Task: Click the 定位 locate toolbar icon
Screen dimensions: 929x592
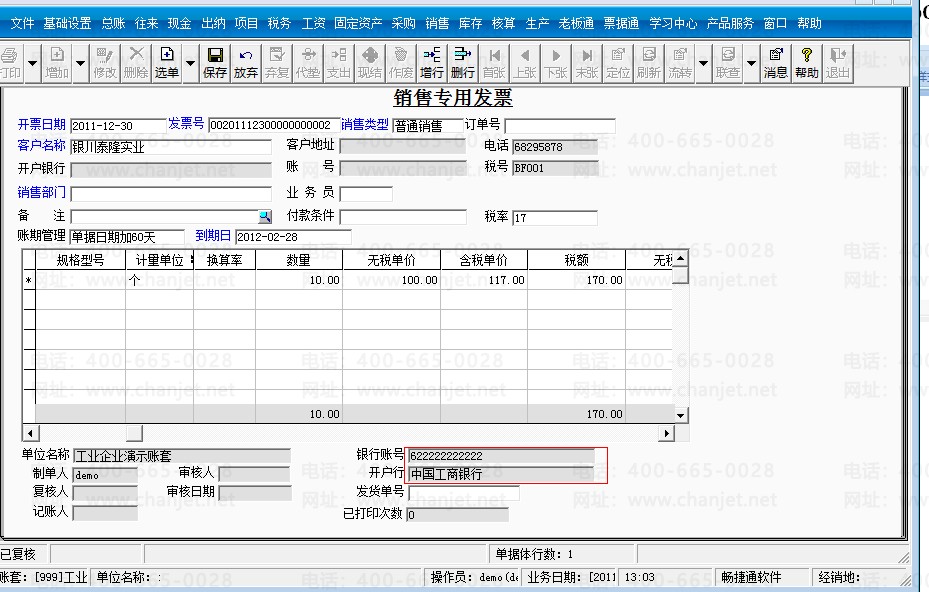Action: pyautogui.click(x=618, y=63)
